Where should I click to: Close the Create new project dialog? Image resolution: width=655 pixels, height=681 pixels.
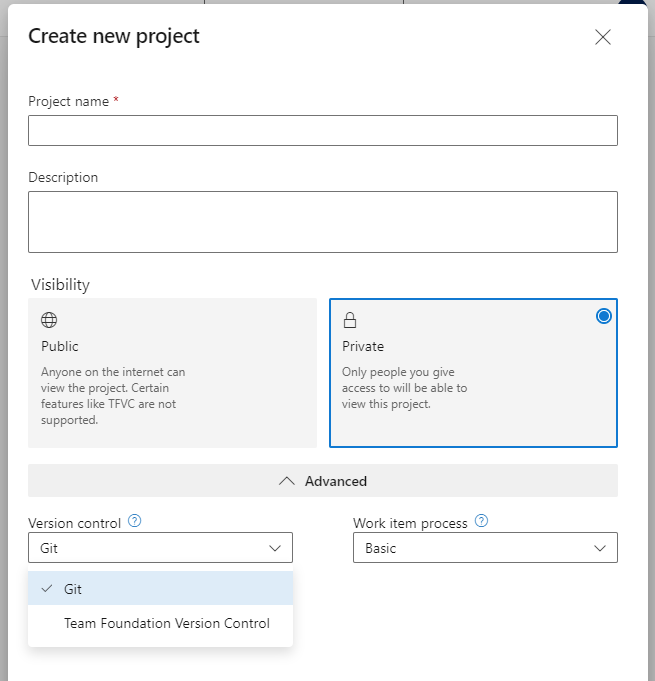pyautogui.click(x=603, y=38)
